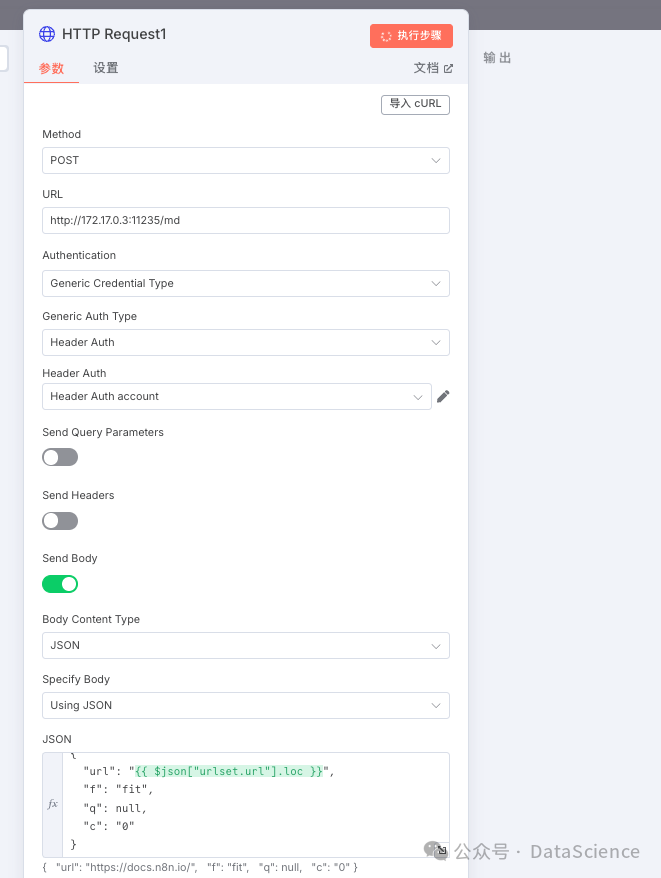Disable the Send Body switch

pyautogui.click(x=60, y=584)
